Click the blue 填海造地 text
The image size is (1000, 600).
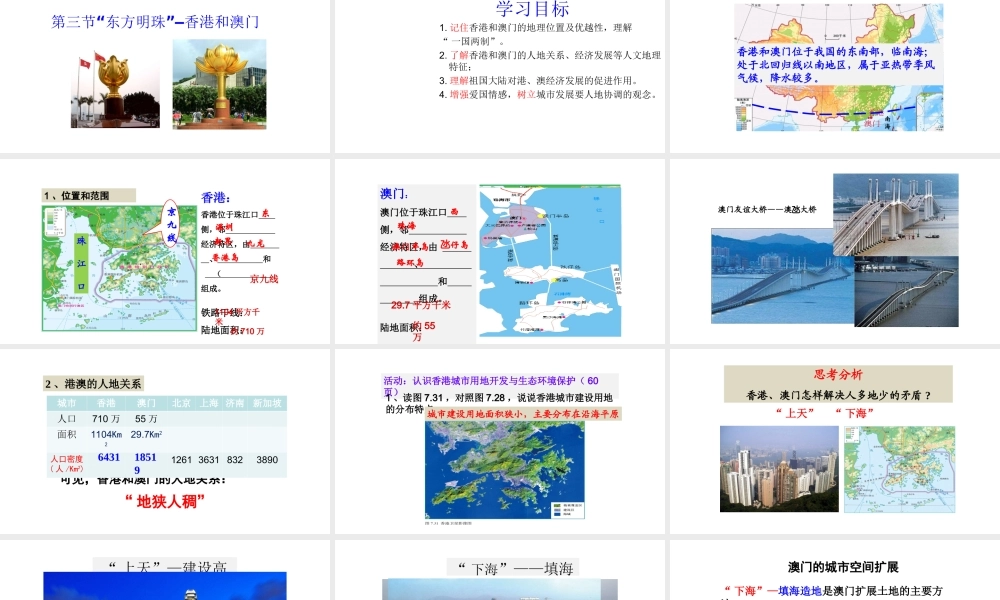[800, 591]
